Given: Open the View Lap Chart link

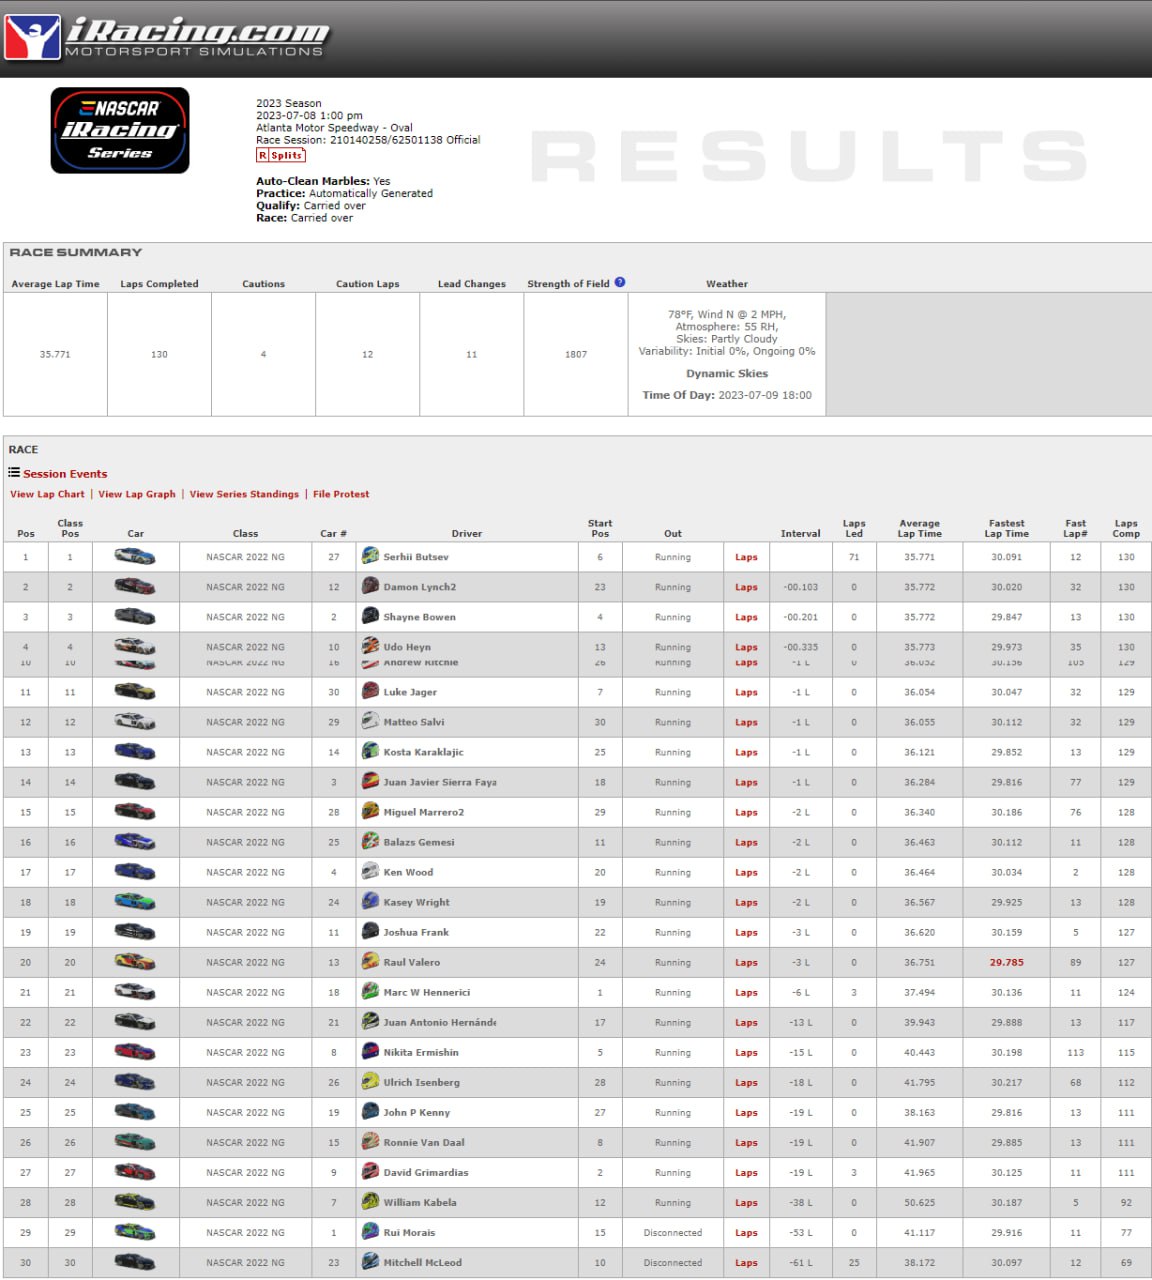Looking at the screenshot, I should pyautogui.click(x=47, y=494).
